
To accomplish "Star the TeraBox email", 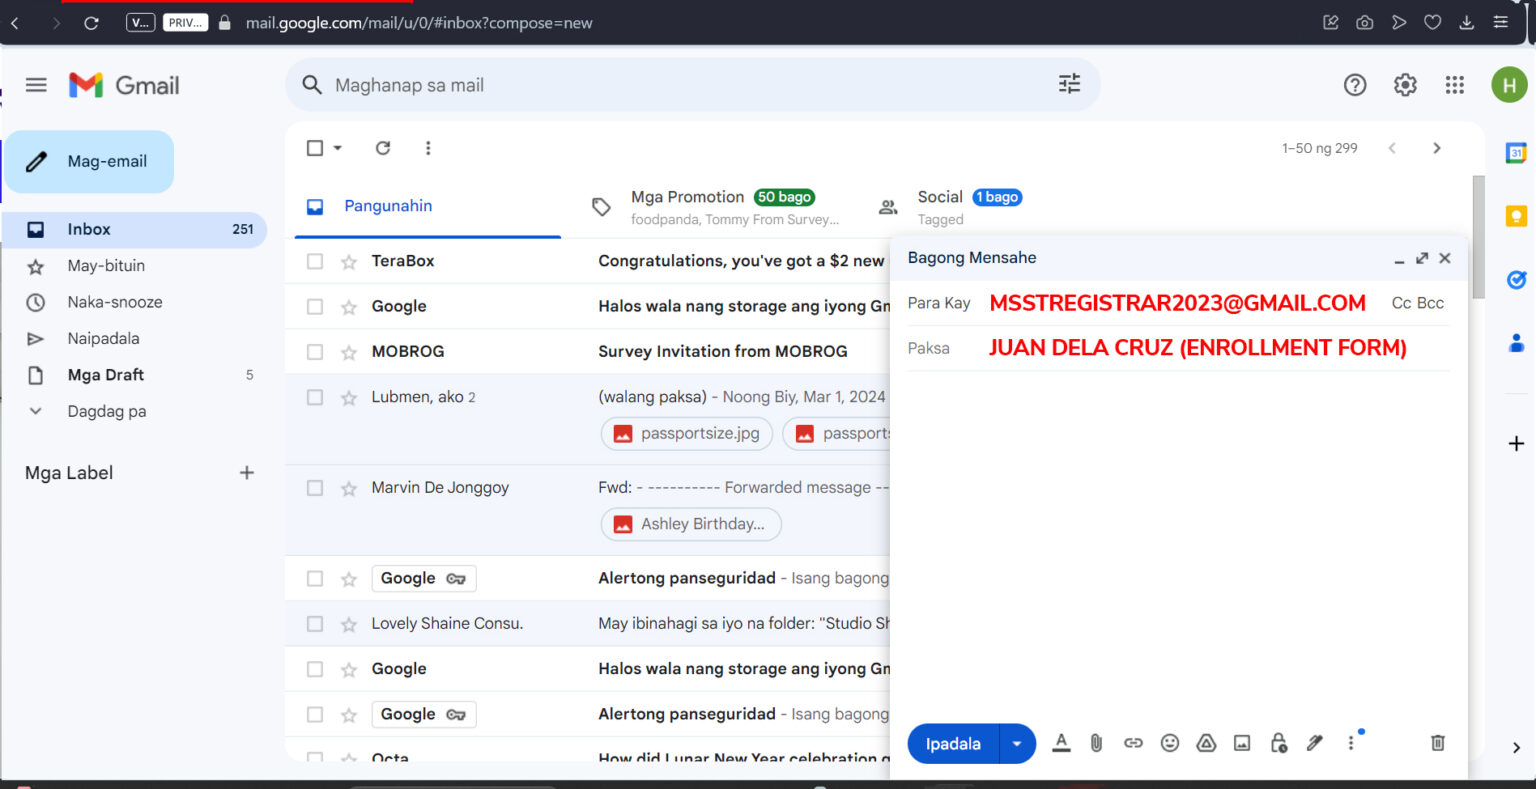I will (x=349, y=262).
